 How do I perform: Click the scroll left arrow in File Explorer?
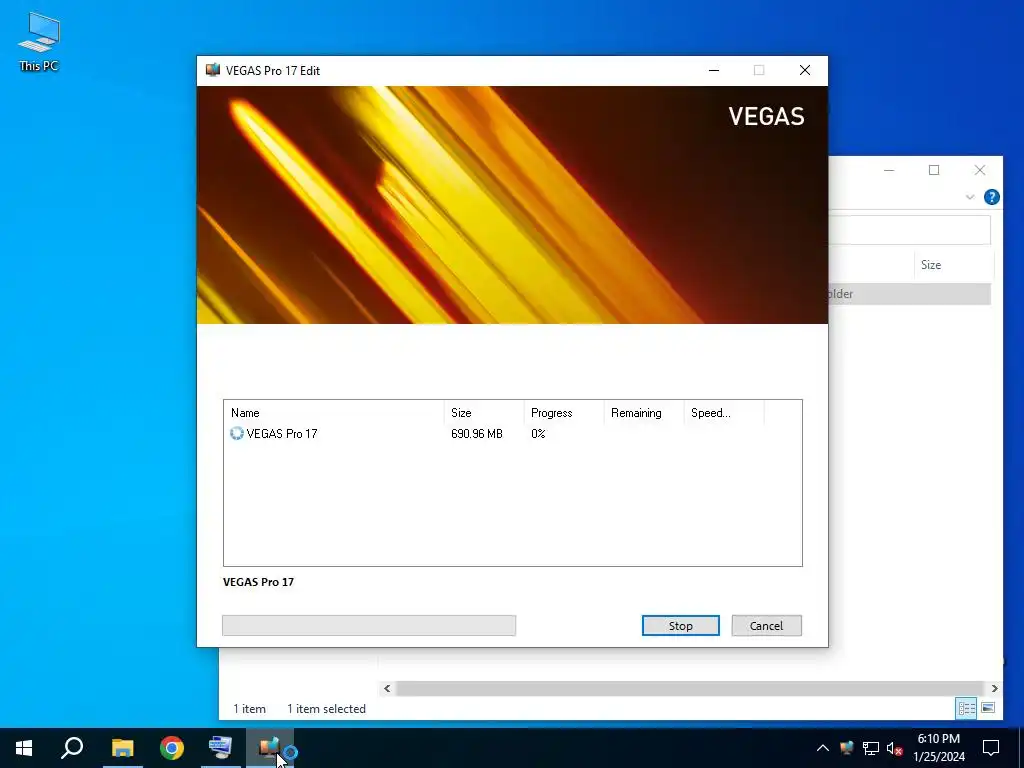coord(387,688)
